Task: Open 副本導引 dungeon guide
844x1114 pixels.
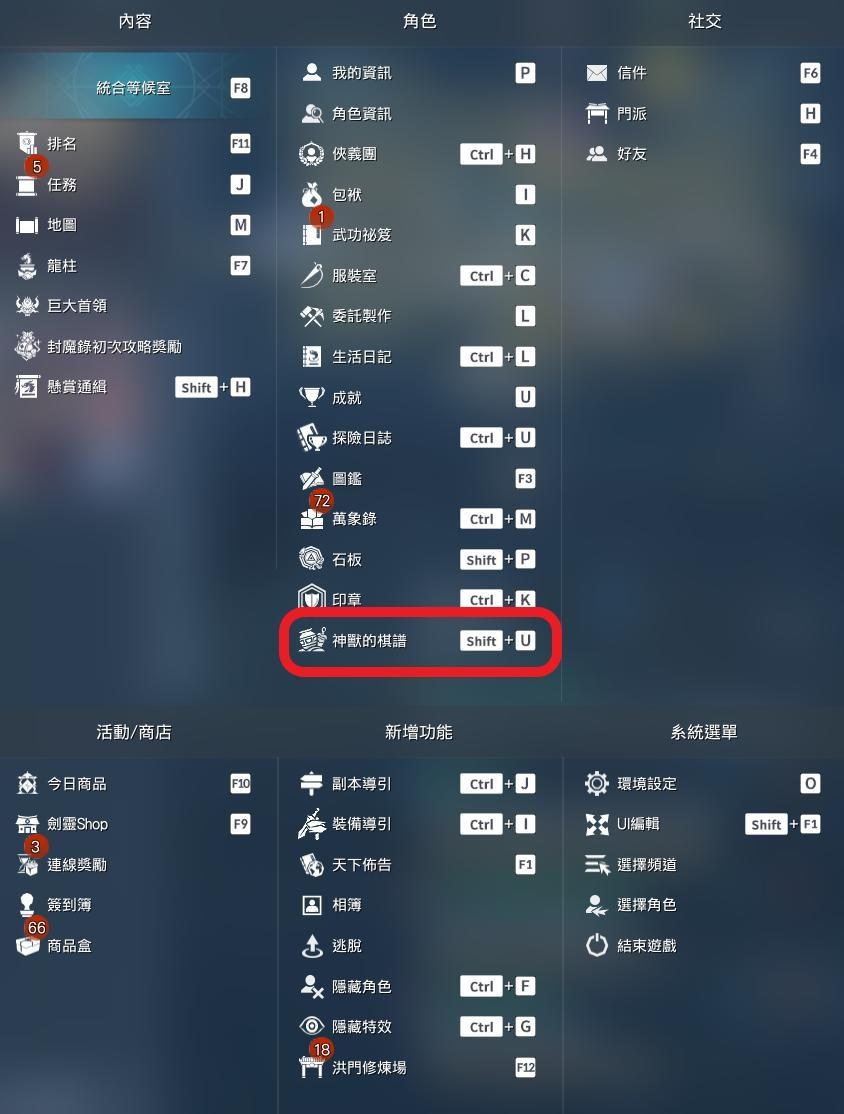Action: pyautogui.click(x=418, y=783)
